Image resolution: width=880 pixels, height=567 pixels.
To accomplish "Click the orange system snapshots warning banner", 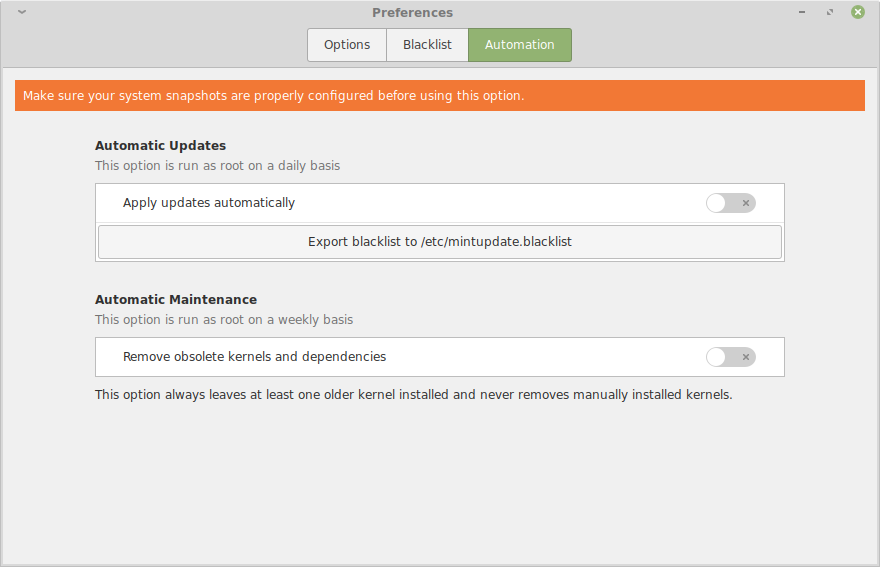I will (440, 96).
